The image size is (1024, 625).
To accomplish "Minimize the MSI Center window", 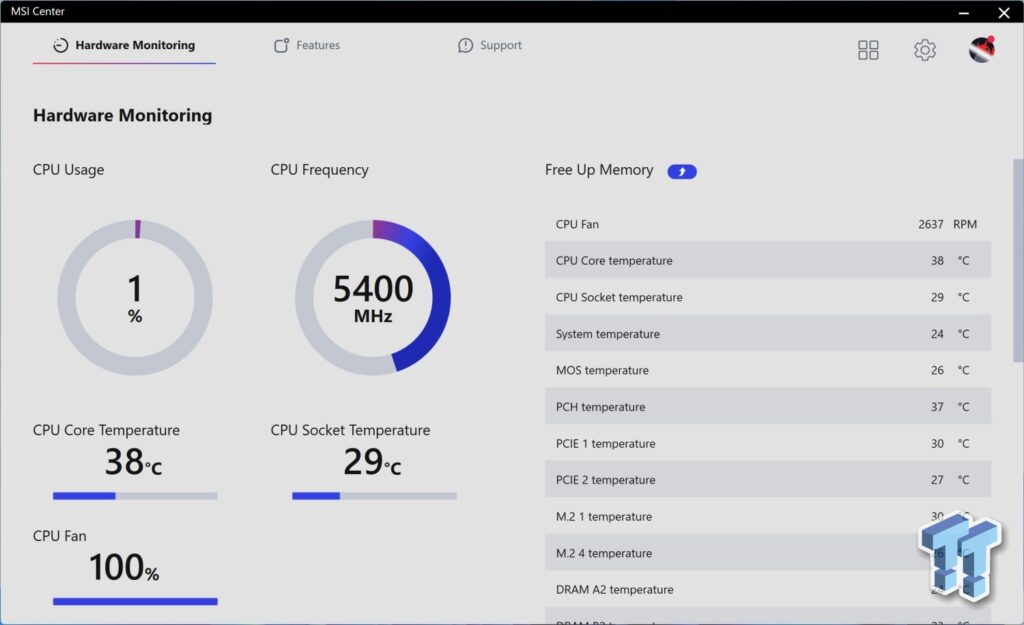I will [964, 12].
